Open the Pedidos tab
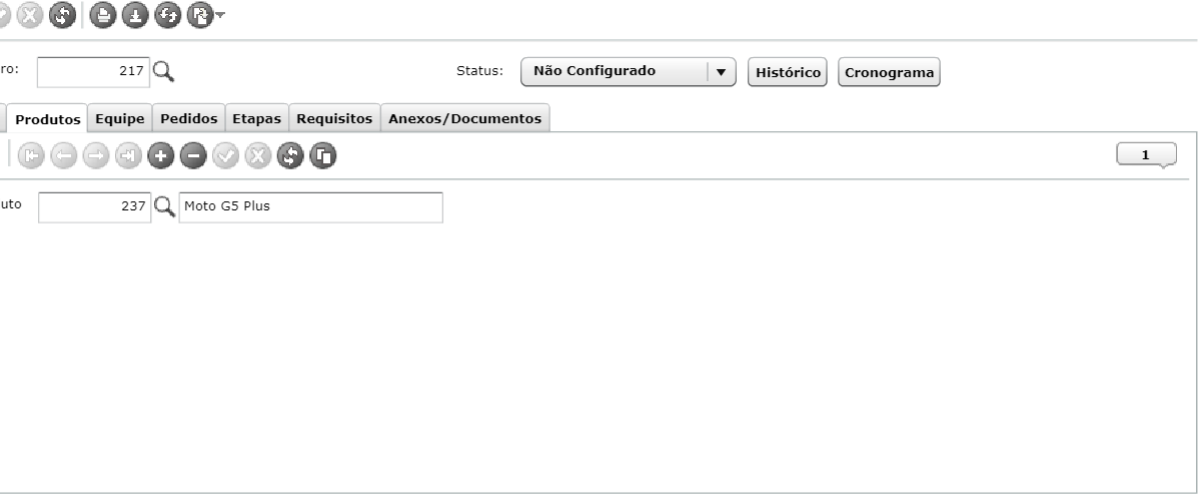 188,118
